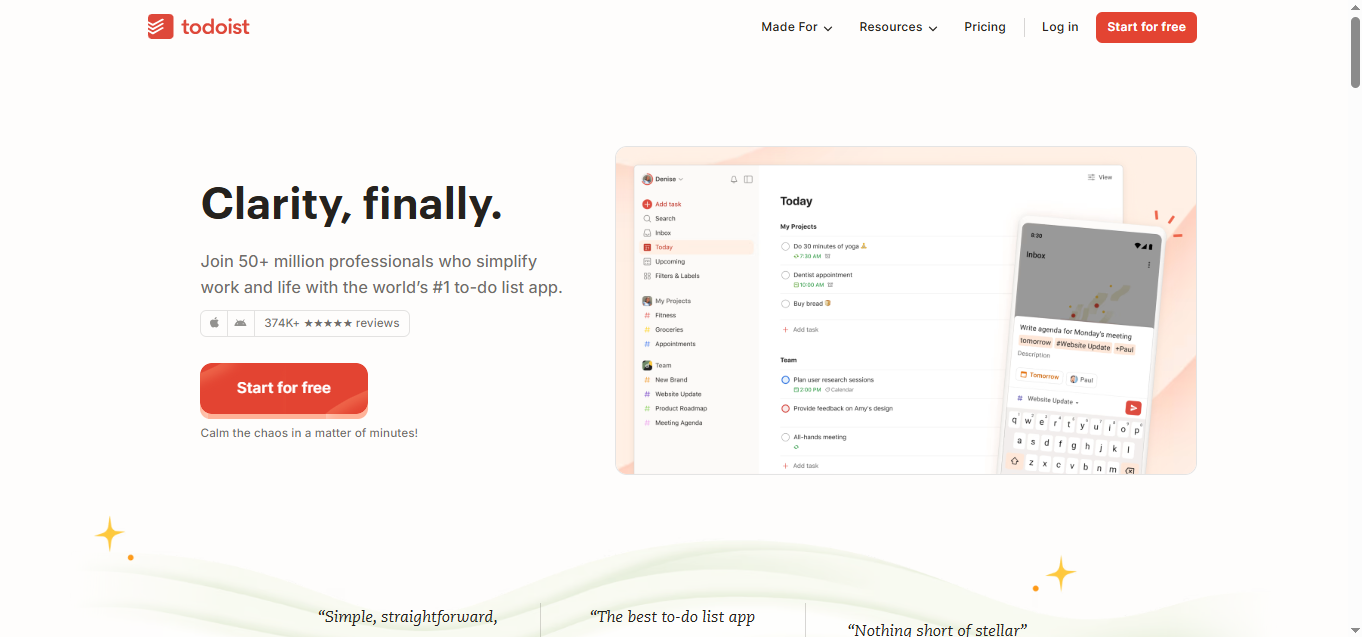Click the three-dot menu on the phone Inbox screen
This screenshot has width=1362, height=637.
tap(1149, 265)
